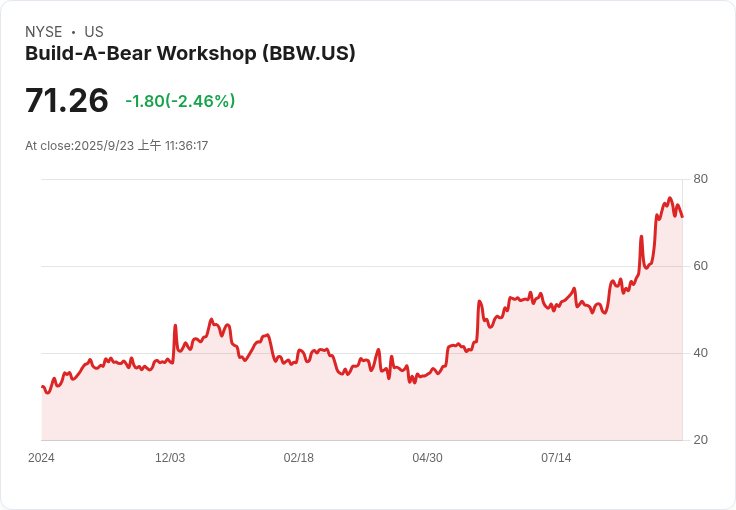Click the NYSE exchange label
The width and height of the screenshot is (736, 510).
tap(44, 32)
